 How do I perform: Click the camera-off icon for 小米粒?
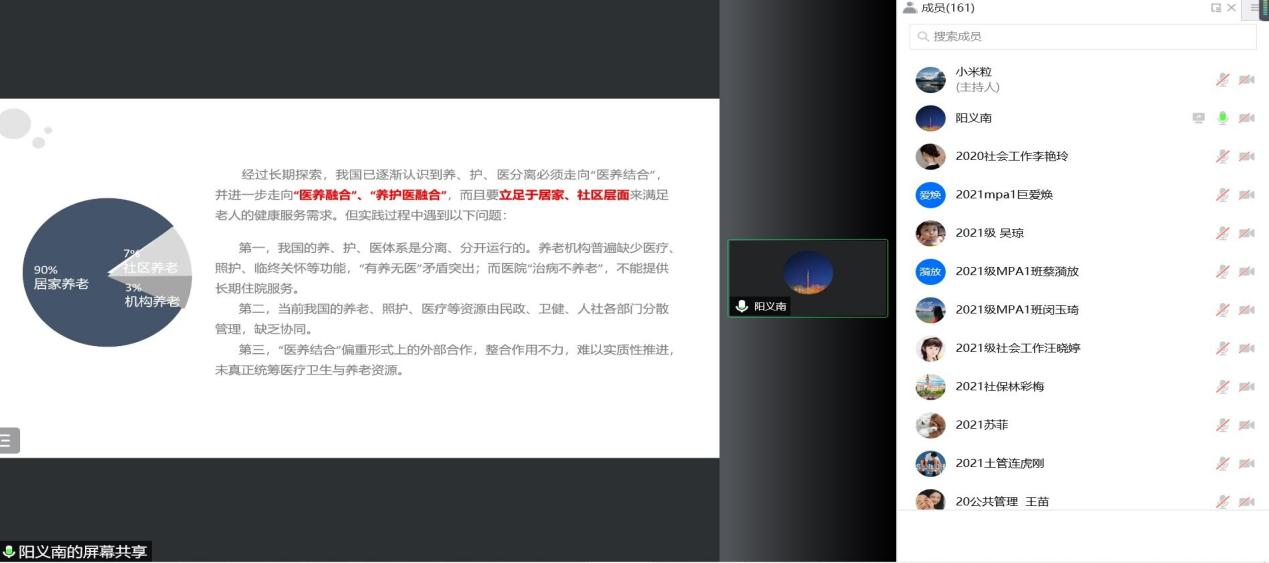pos(1246,80)
